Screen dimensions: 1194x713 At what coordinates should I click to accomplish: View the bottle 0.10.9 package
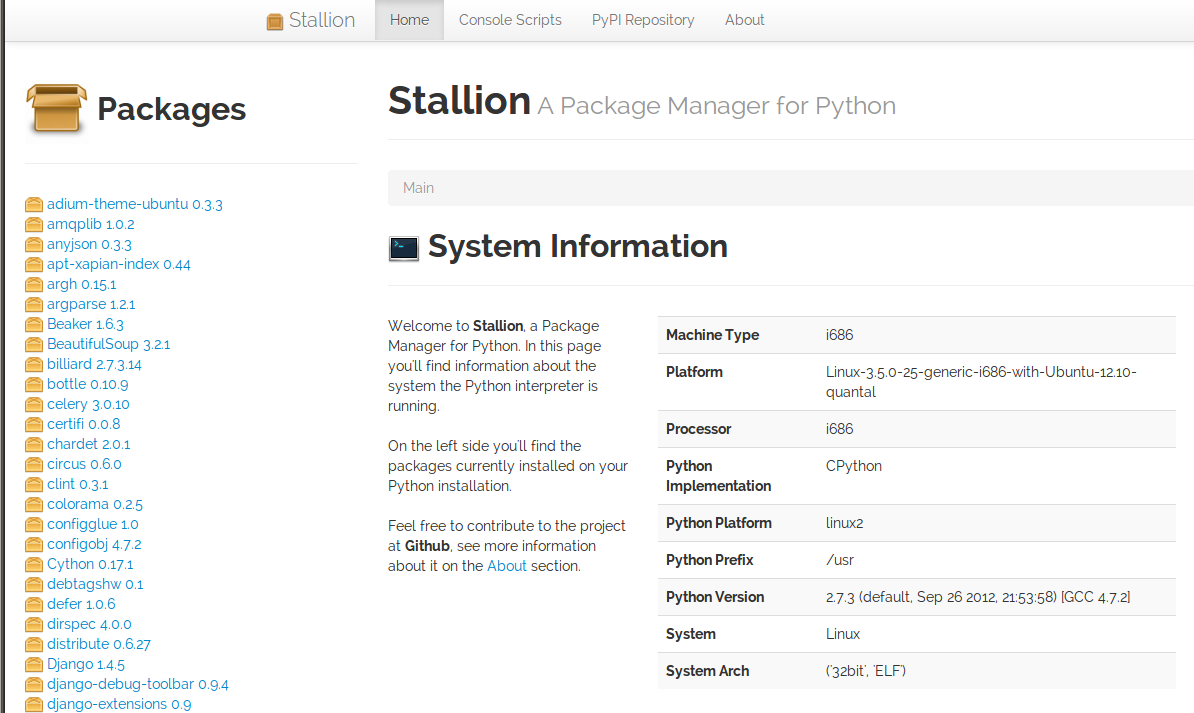click(x=87, y=384)
